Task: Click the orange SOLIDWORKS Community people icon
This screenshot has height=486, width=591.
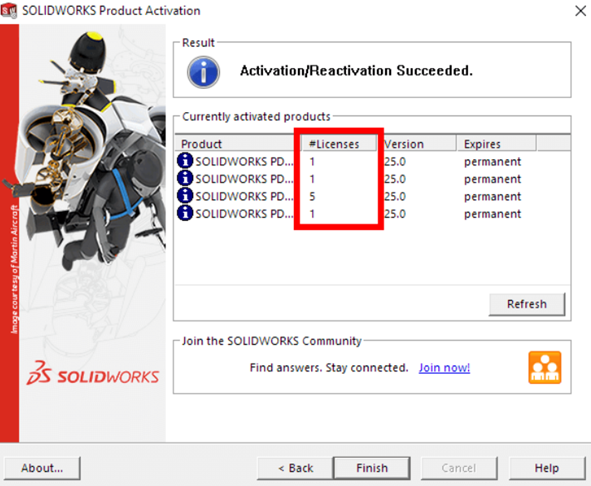Action: tap(545, 367)
